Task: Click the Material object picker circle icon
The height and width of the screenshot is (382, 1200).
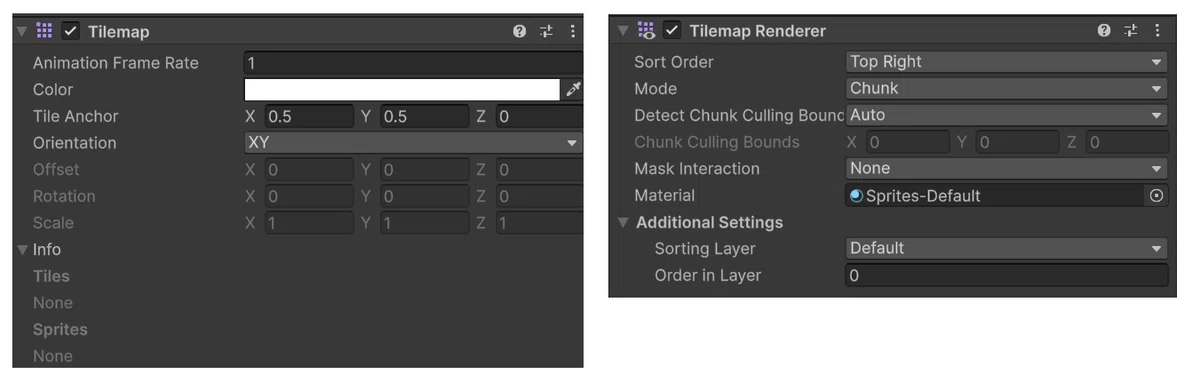Action: pyautogui.click(x=1157, y=196)
